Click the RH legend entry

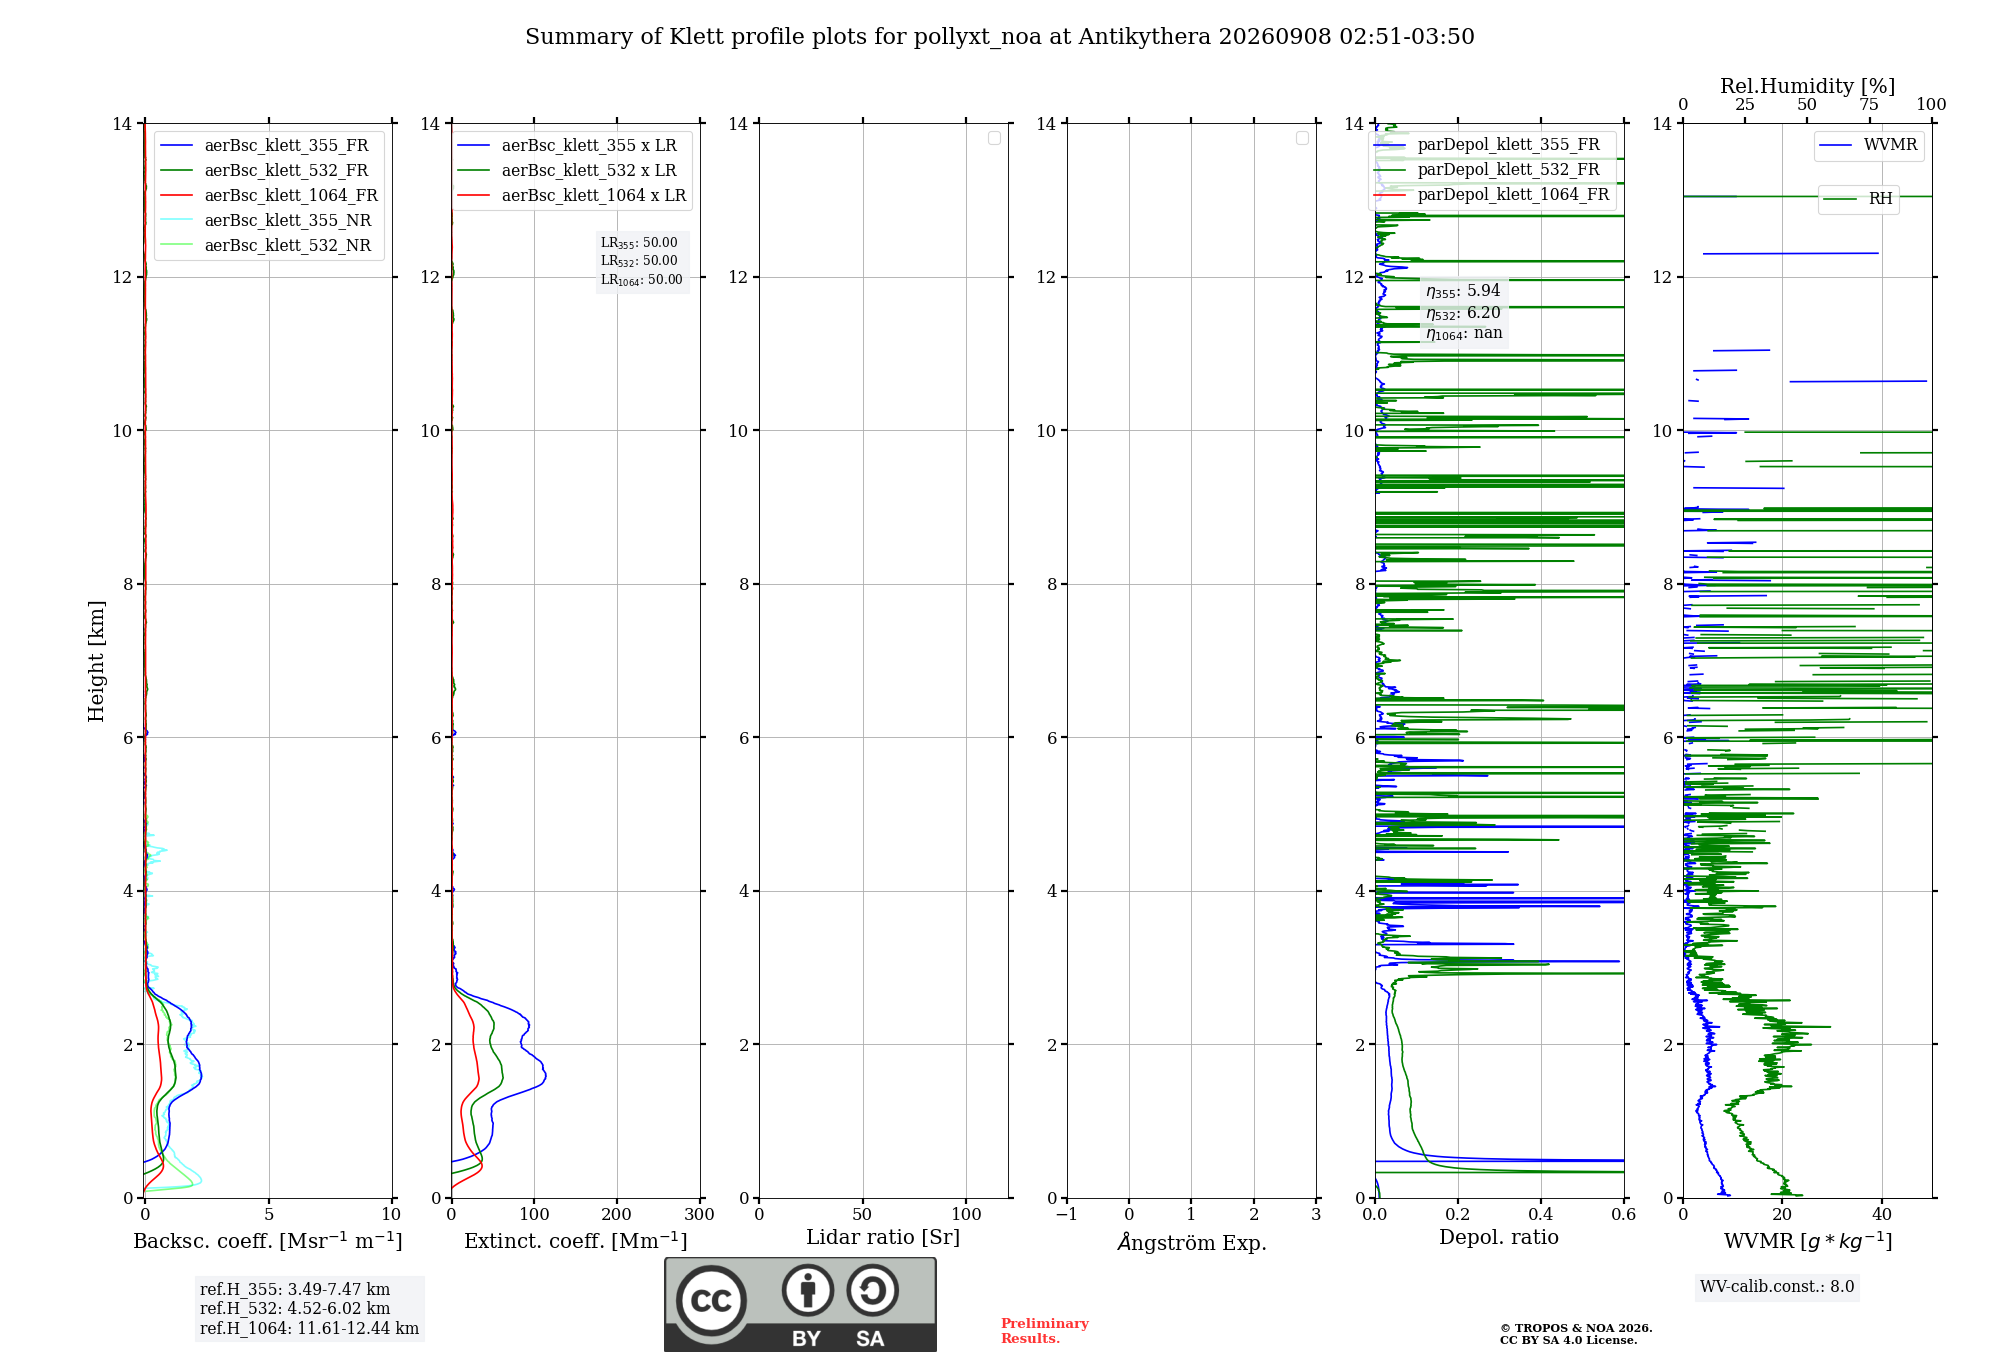[1858, 199]
